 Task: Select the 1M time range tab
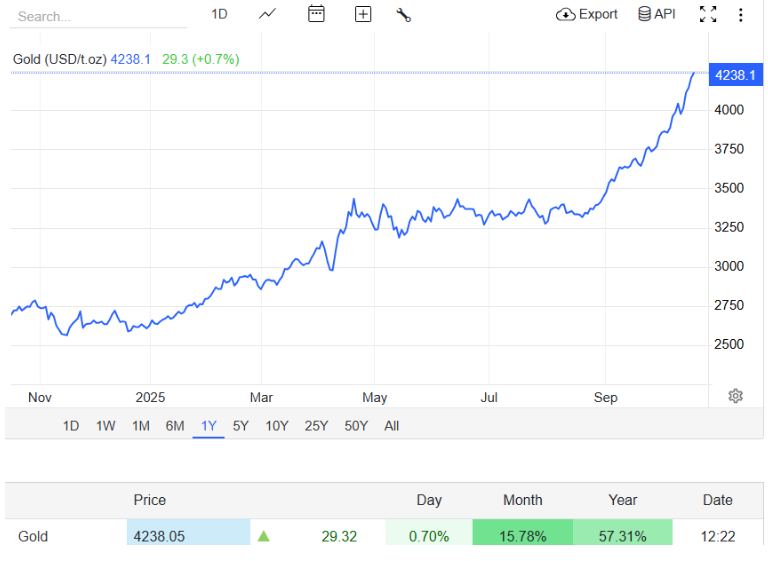[140, 426]
